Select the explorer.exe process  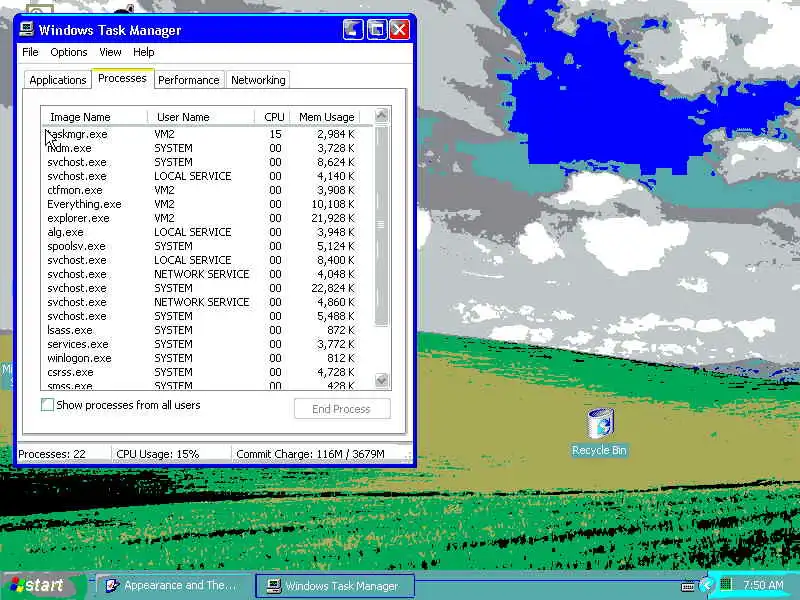point(201,218)
